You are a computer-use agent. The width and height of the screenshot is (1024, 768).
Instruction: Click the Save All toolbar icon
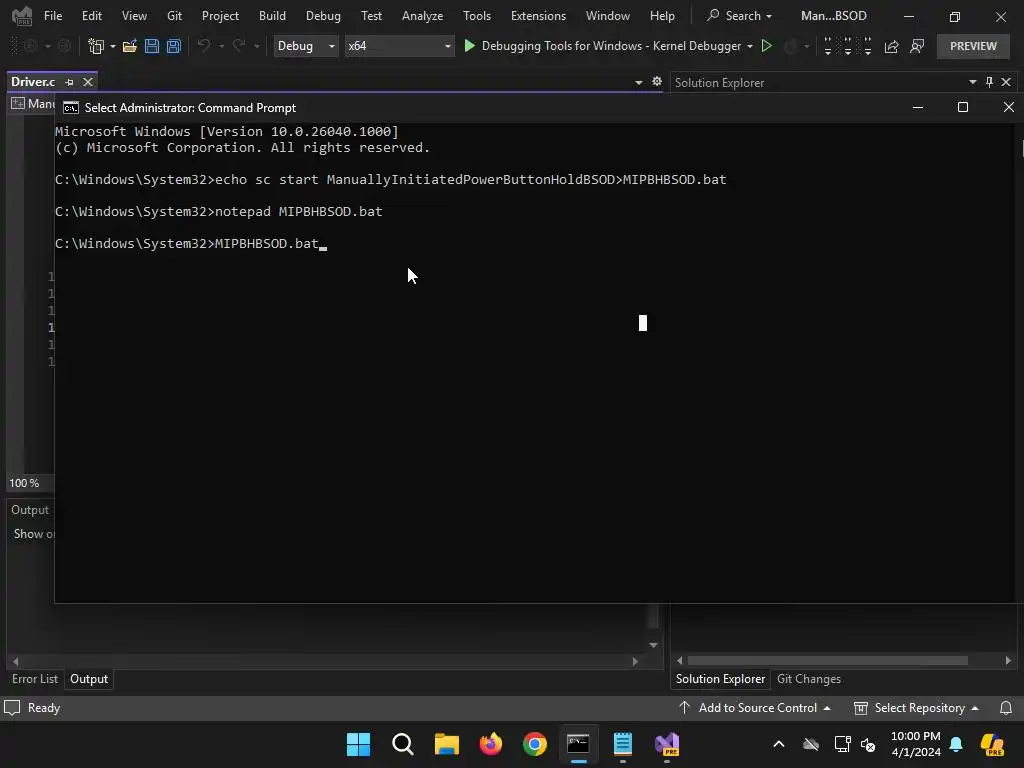pos(174,46)
